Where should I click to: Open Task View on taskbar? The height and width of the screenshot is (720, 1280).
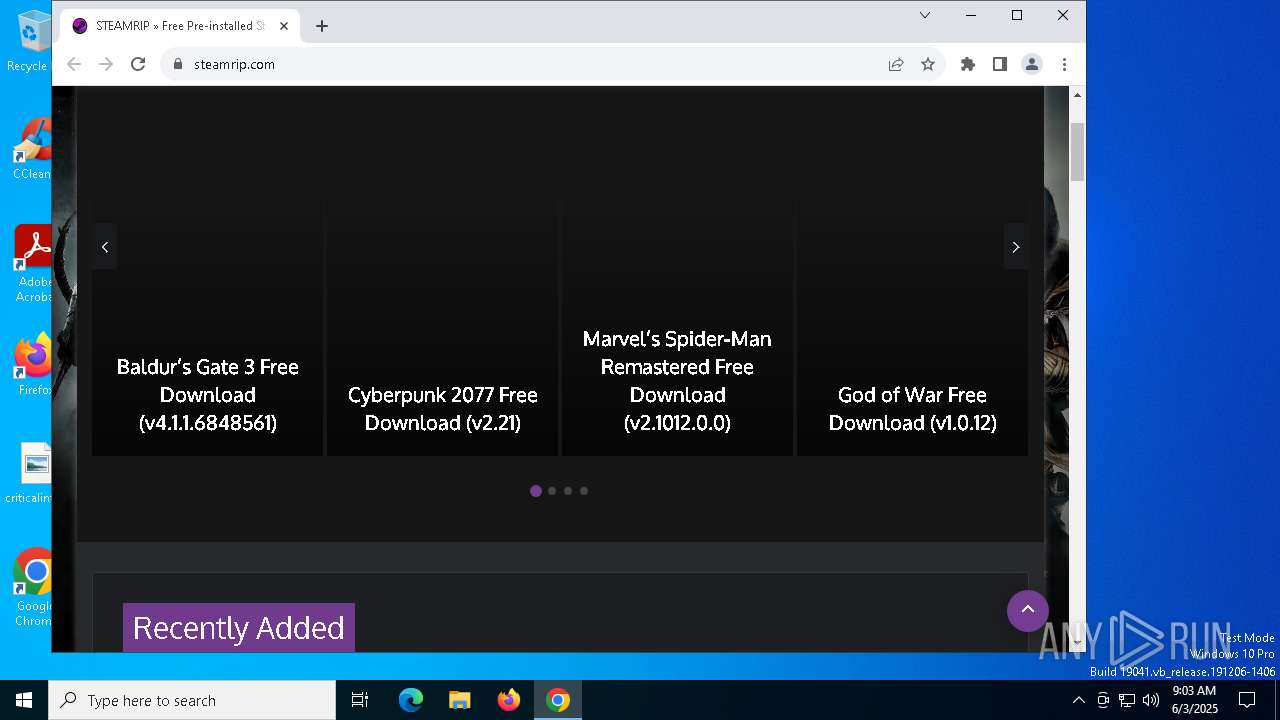pyautogui.click(x=360, y=700)
